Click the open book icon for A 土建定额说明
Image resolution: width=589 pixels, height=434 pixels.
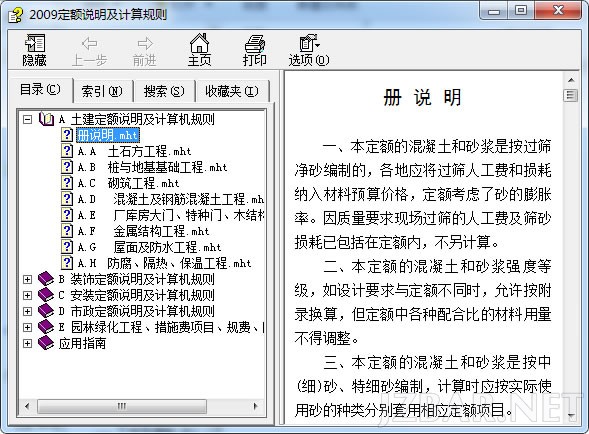point(47,119)
